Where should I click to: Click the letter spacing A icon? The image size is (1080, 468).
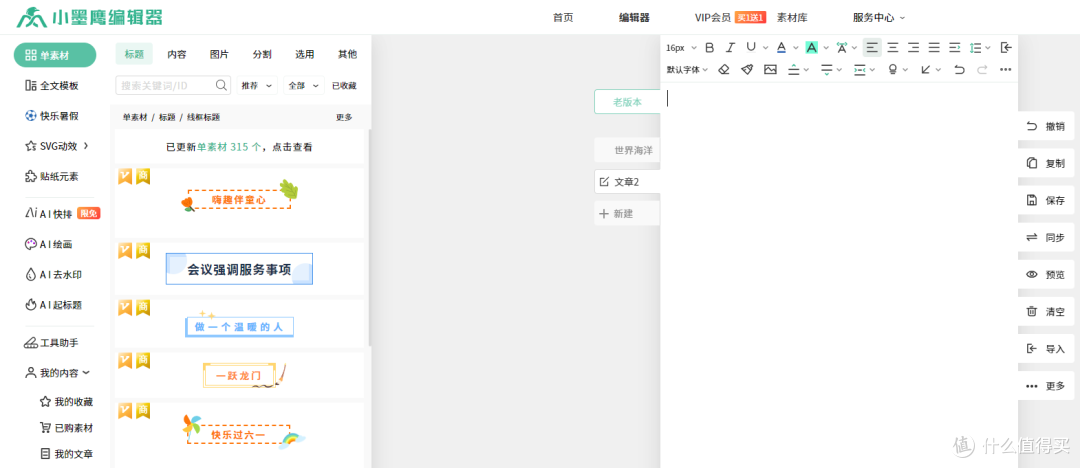pyautogui.click(x=842, y=48)
